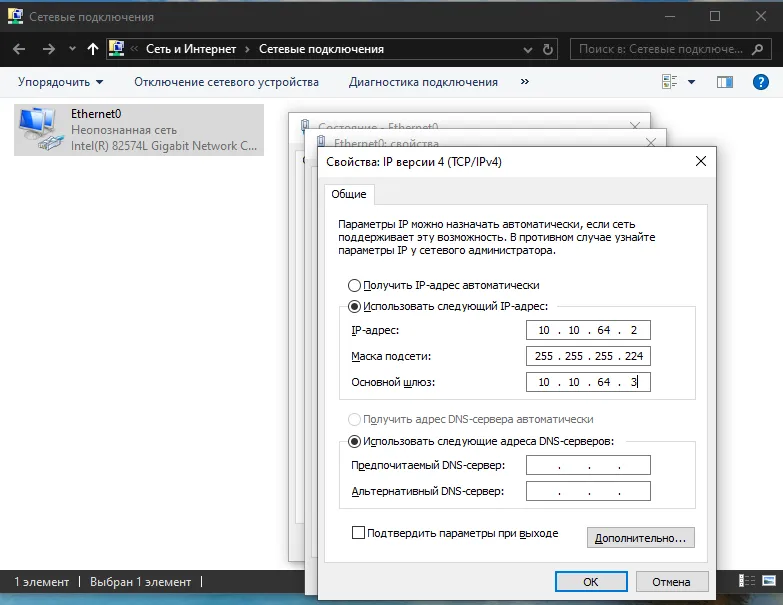783x605 pixels.
Task: Click the Network Connections title bar icon
Action: [x=15, y=16]
